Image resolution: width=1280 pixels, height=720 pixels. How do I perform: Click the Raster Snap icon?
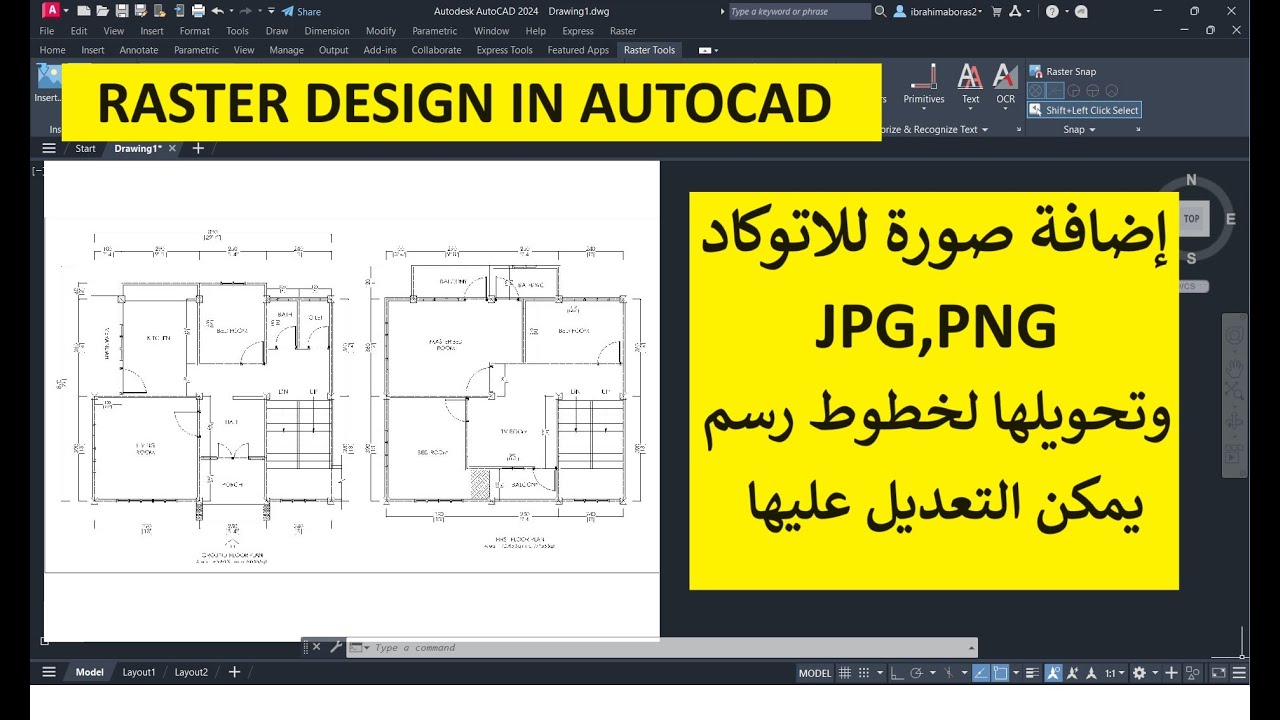pyautogui.click(x=1036, y=72)
